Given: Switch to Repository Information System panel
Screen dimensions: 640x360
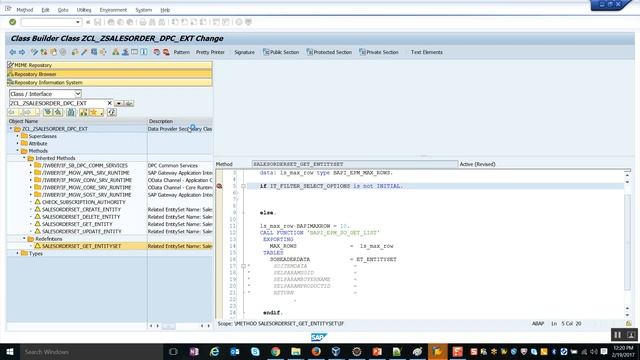Looking at the screenshot, I should pos(109,82).
